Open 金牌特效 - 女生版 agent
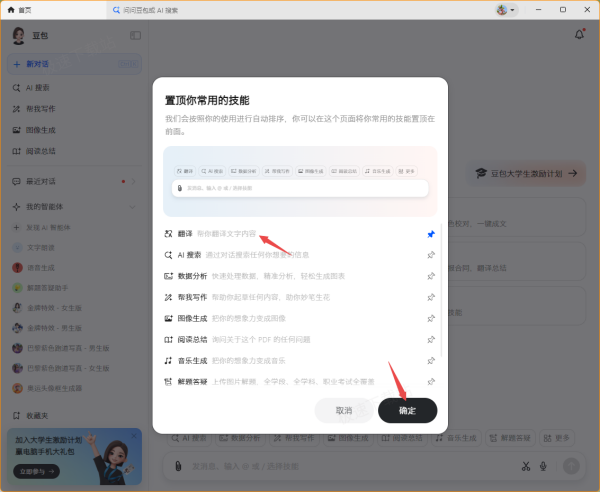The height and width of the screenshot is (492, 600). 74,308
